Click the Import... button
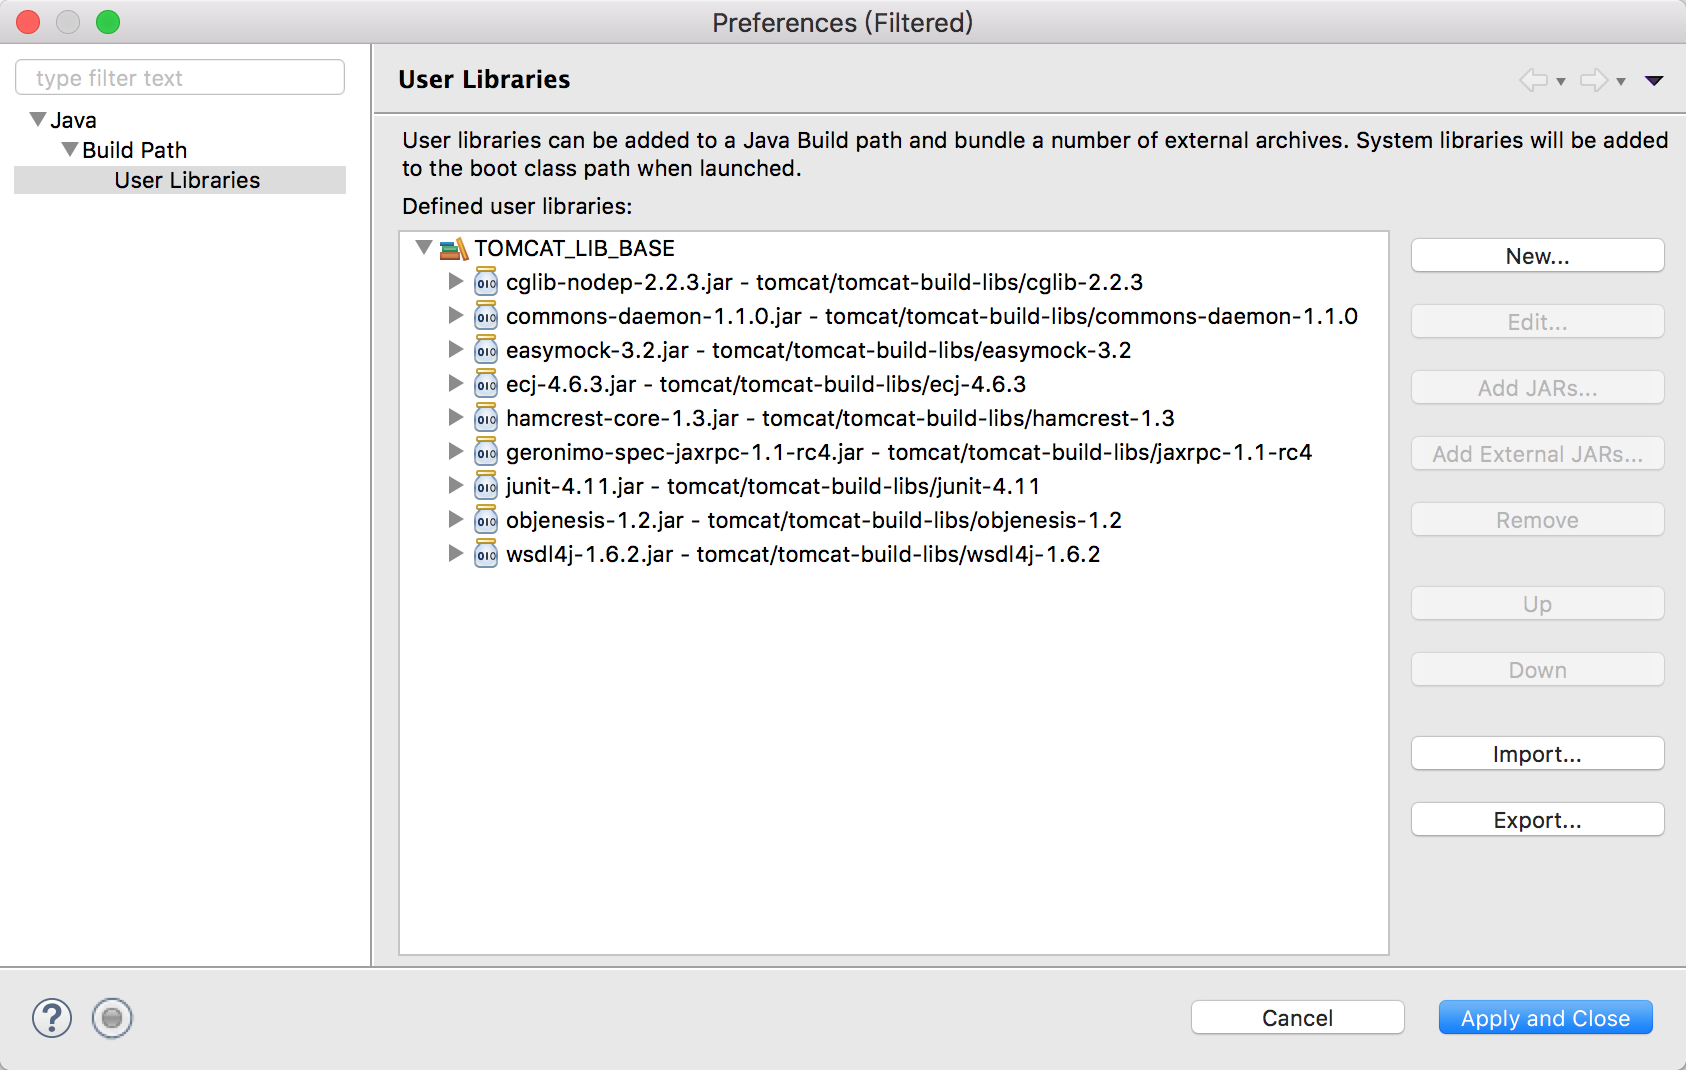 coord(1538,754)
